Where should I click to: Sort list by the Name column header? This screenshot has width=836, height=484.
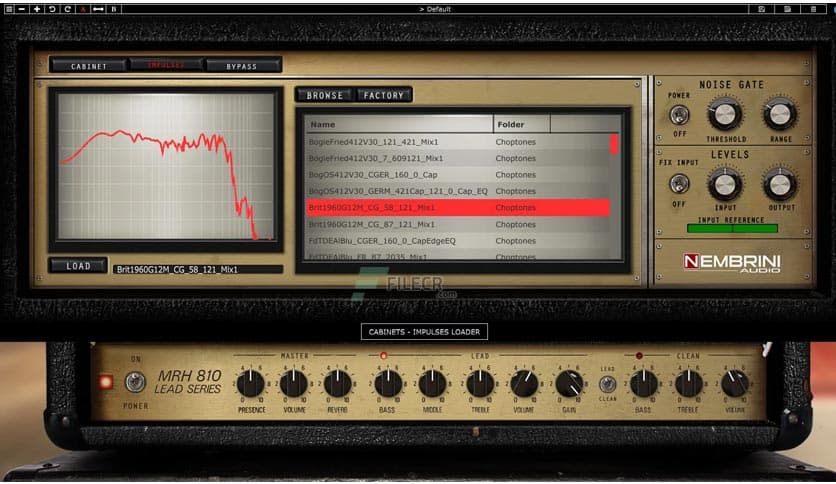(399, 124)
